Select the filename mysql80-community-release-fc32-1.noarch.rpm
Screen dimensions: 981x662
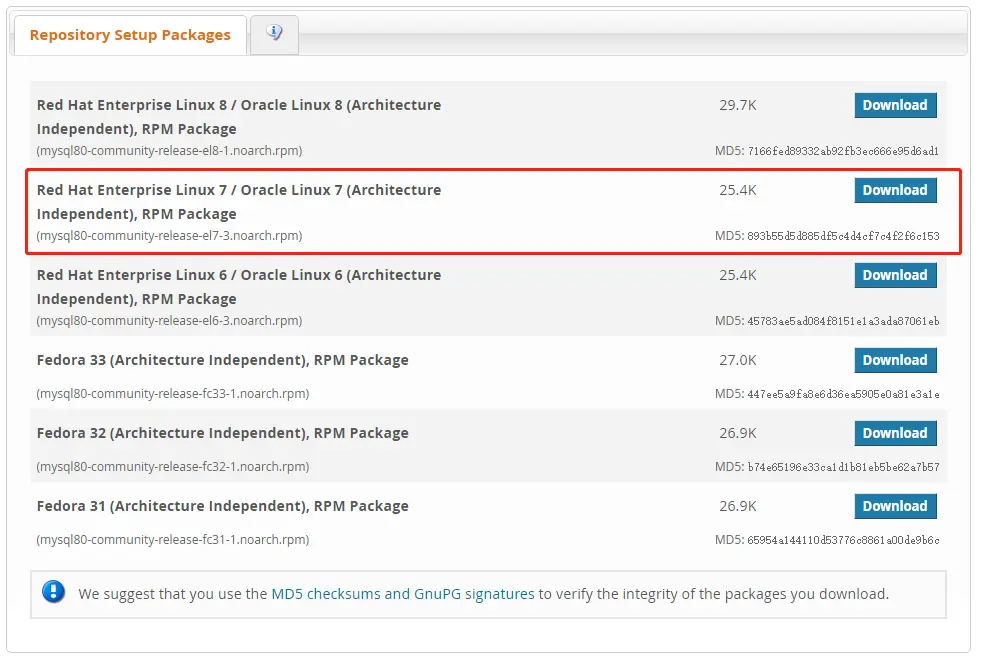(173, 467)
